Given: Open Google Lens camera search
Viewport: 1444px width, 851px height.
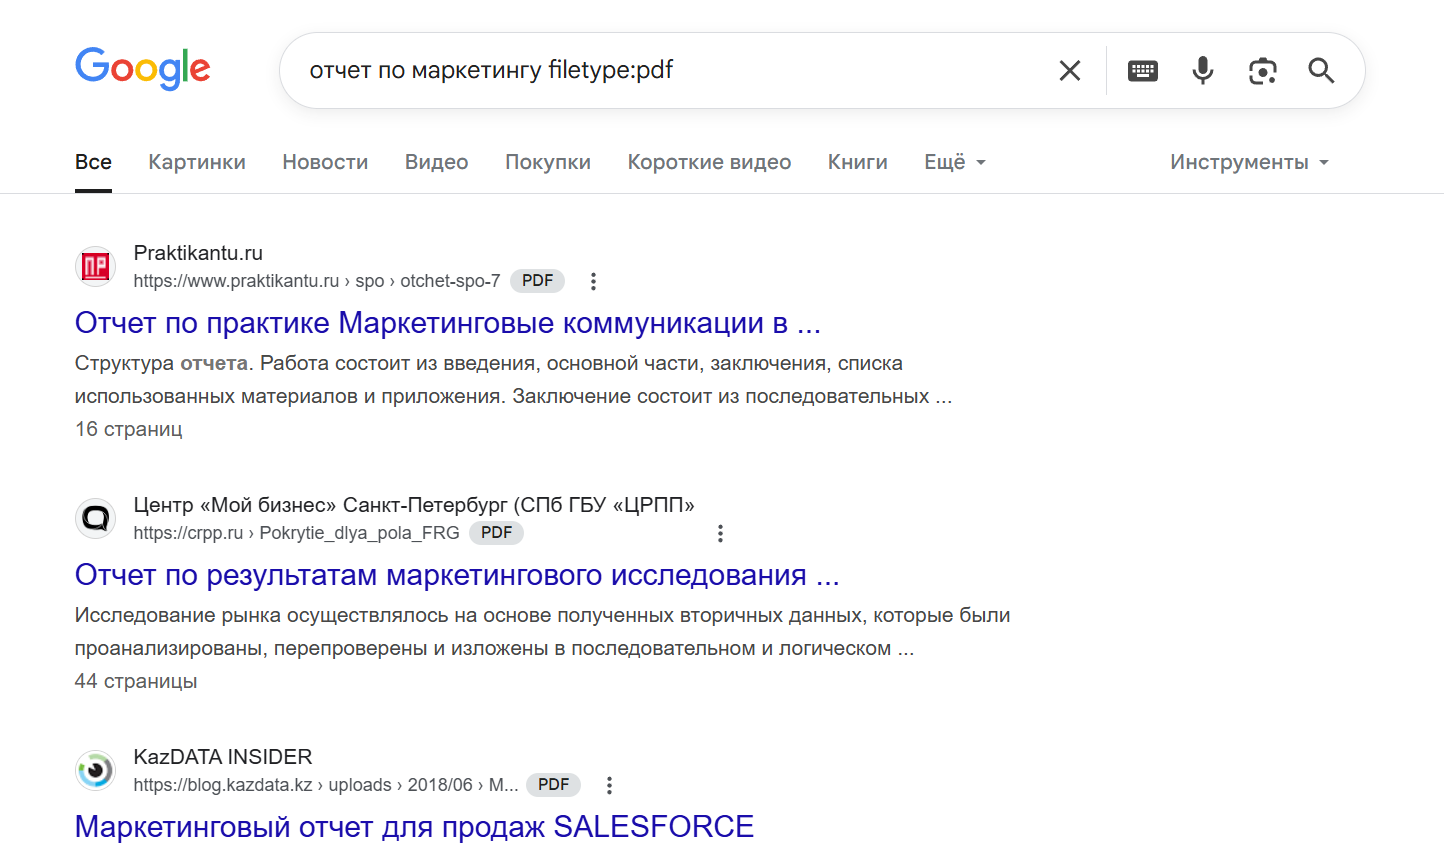Looking at the screenshot, I should [x=1262, y=70].
